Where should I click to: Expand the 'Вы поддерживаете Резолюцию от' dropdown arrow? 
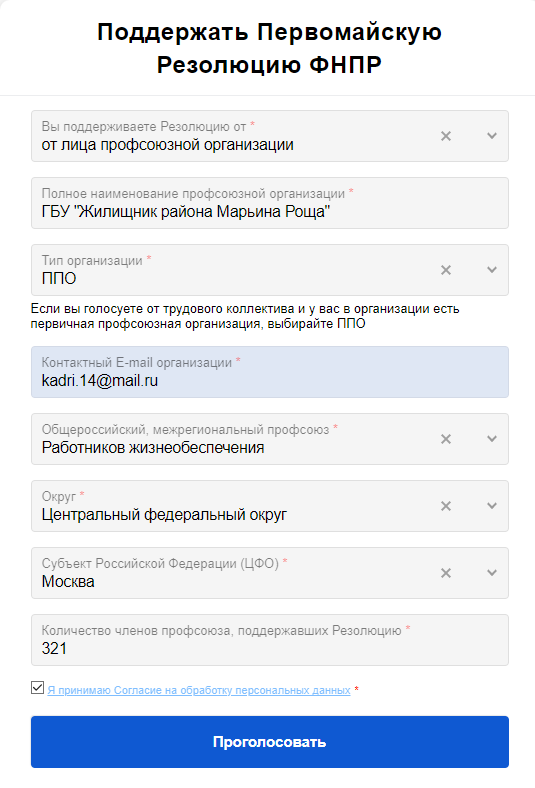(492, 136)
